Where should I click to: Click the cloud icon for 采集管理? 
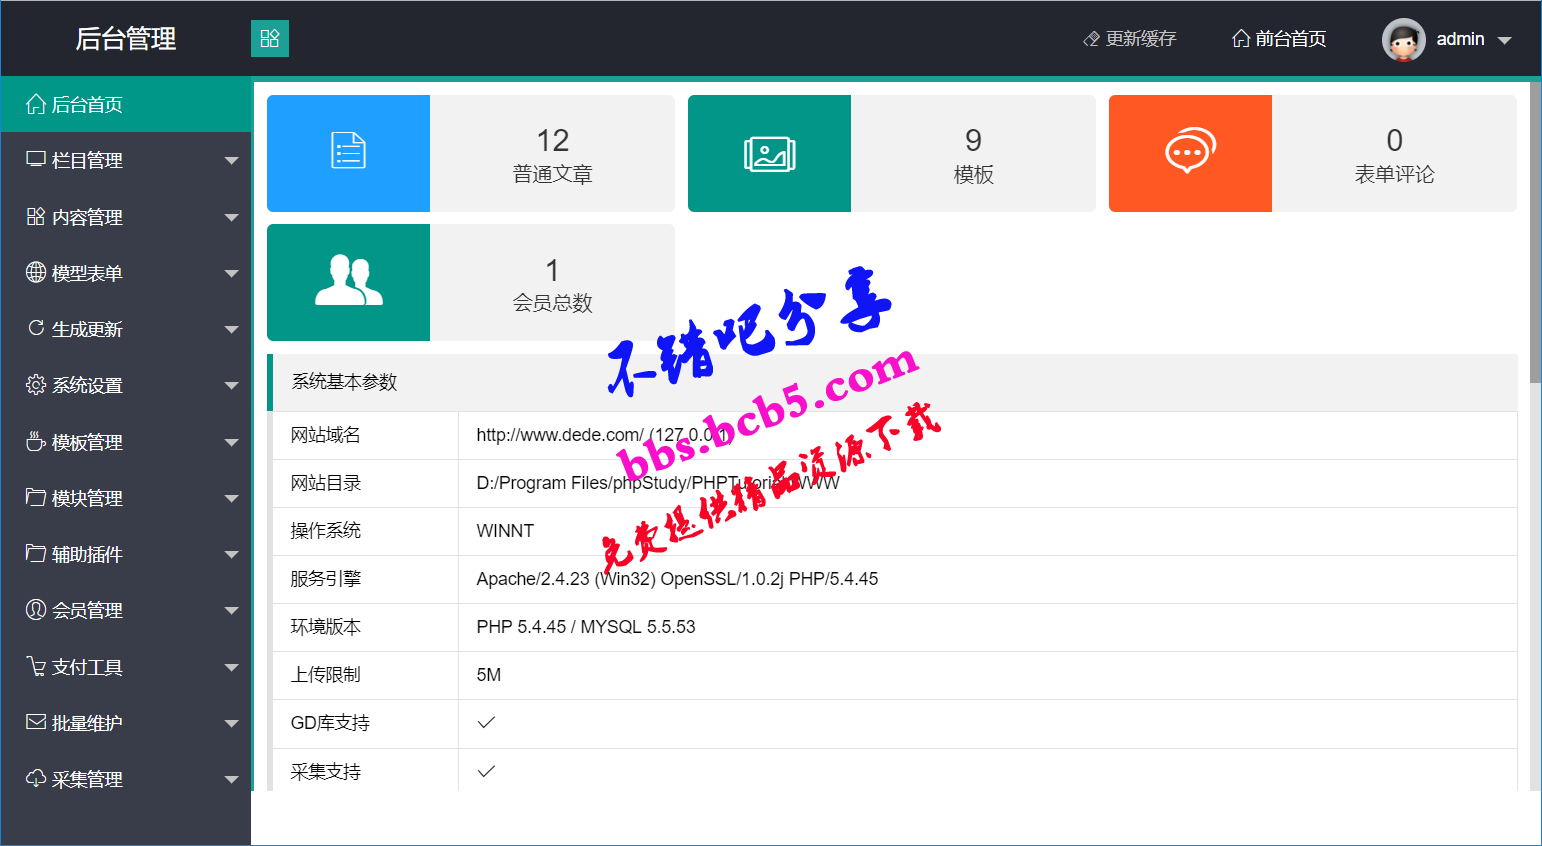tap(36, 778)
